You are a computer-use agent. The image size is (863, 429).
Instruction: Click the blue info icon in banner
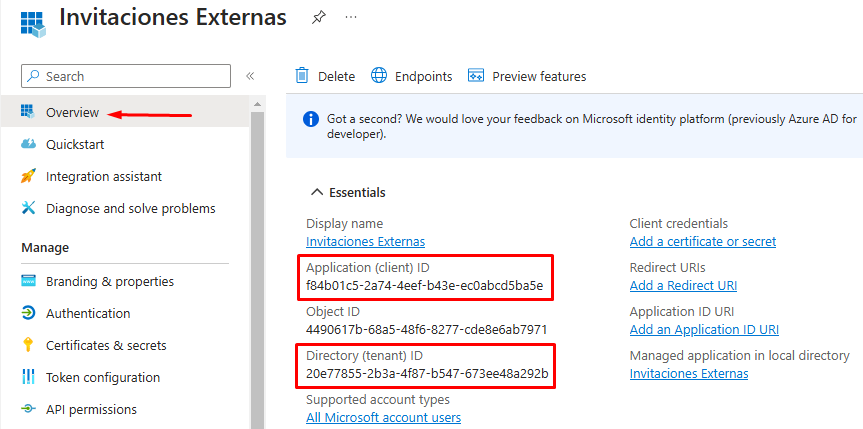pyautogui.click(x=311, y=118)
